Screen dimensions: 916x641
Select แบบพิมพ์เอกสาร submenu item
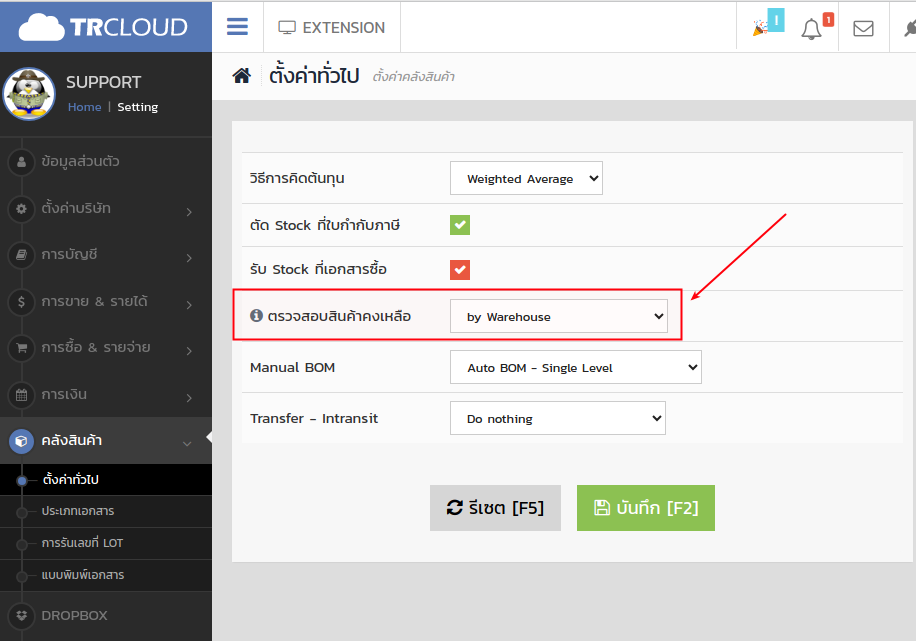[x=82, y=575]
